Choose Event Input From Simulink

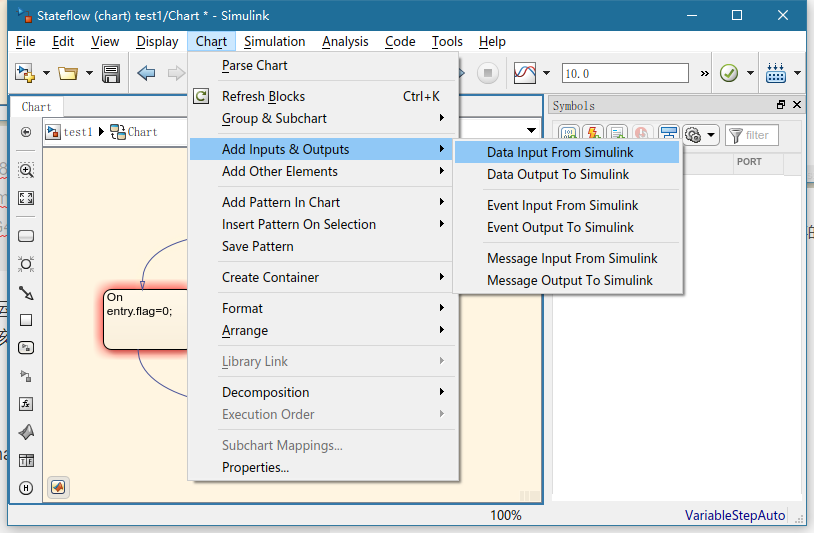[x=567, y=206]
